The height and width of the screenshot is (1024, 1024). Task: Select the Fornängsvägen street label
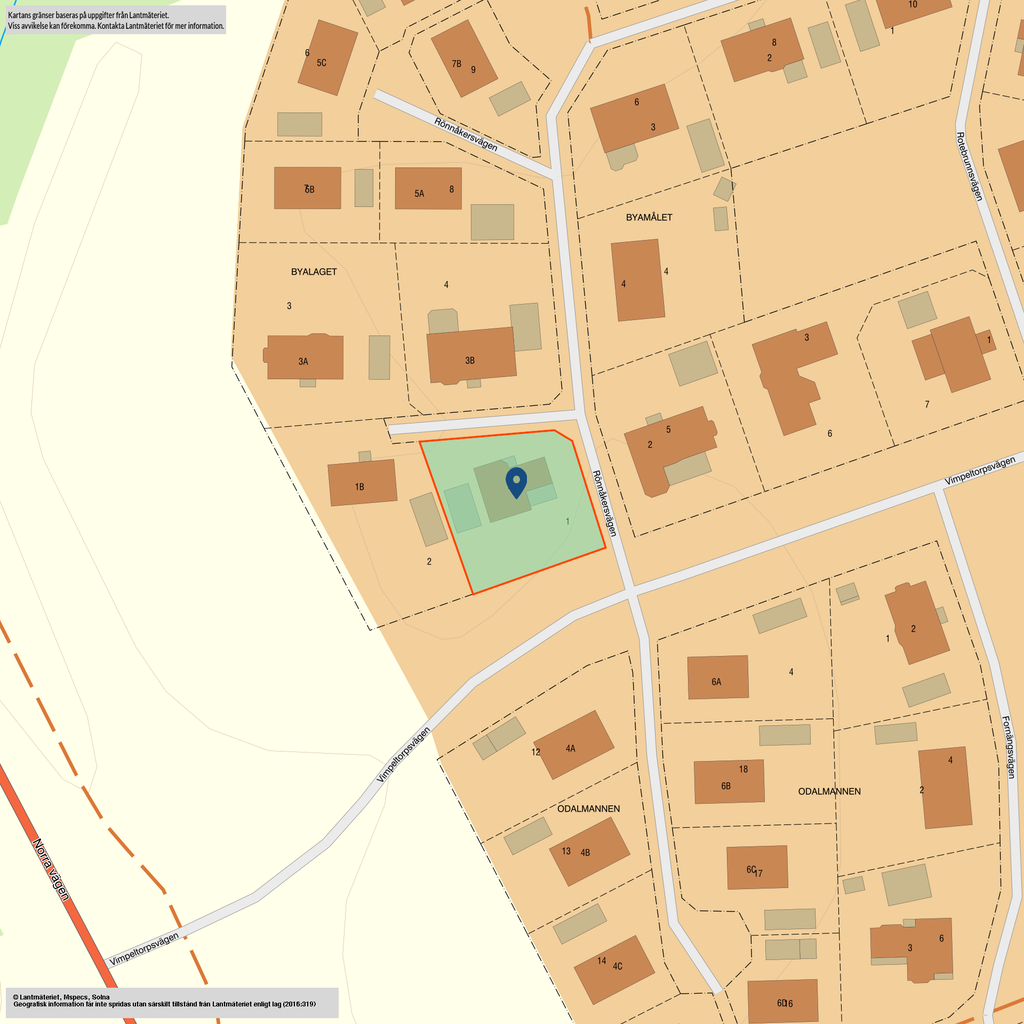pos(1009,746)
